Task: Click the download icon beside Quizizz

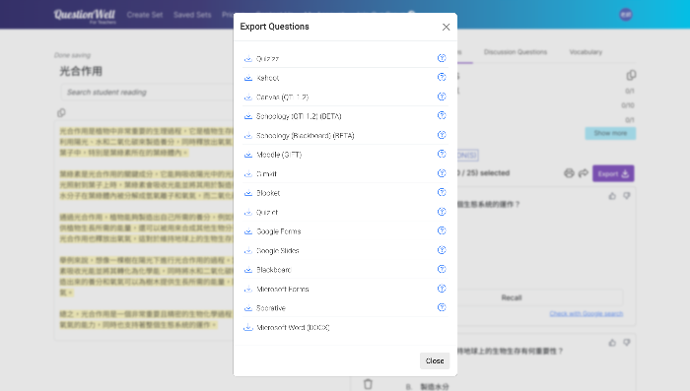Action: 248,58
